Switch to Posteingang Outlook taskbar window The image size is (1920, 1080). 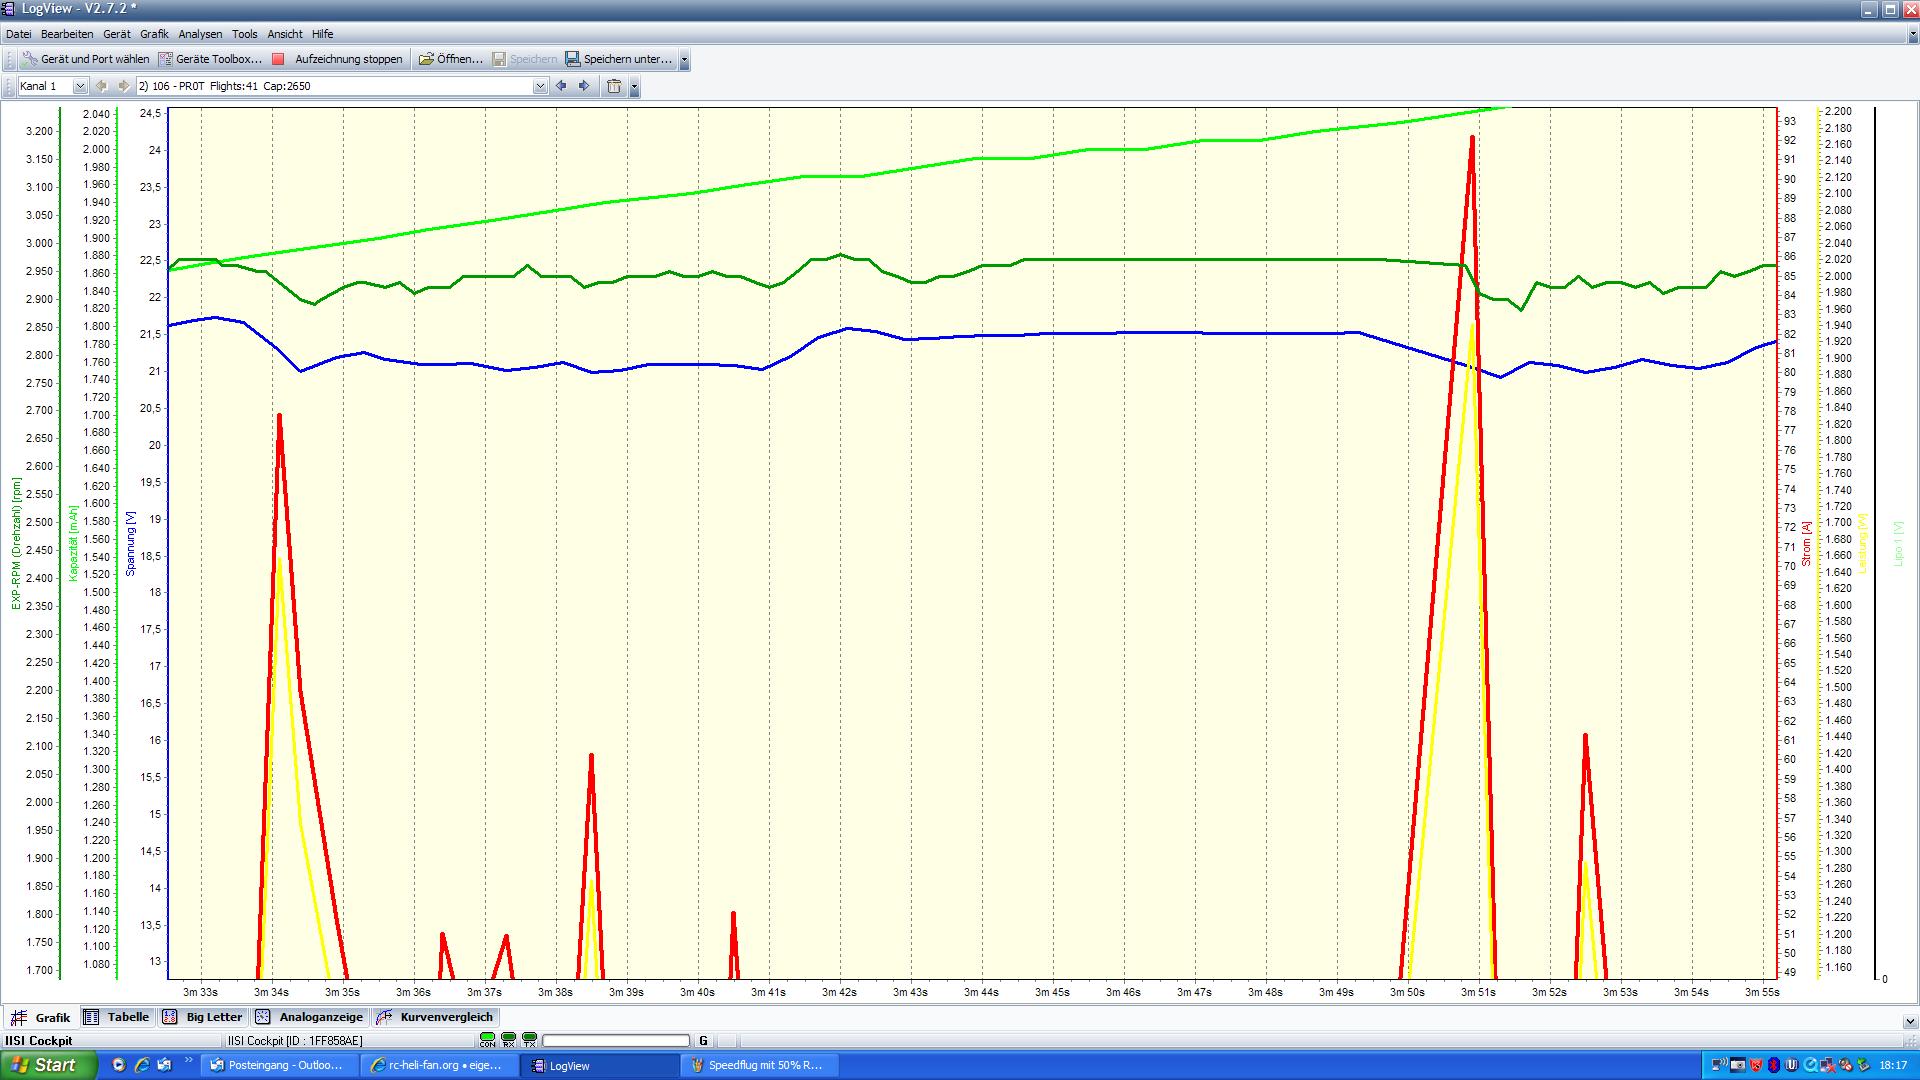[279, 1065]
